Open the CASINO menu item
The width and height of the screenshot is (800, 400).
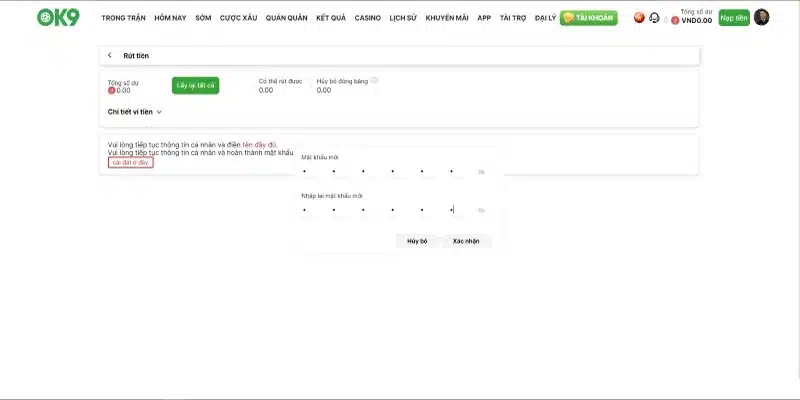367,18
